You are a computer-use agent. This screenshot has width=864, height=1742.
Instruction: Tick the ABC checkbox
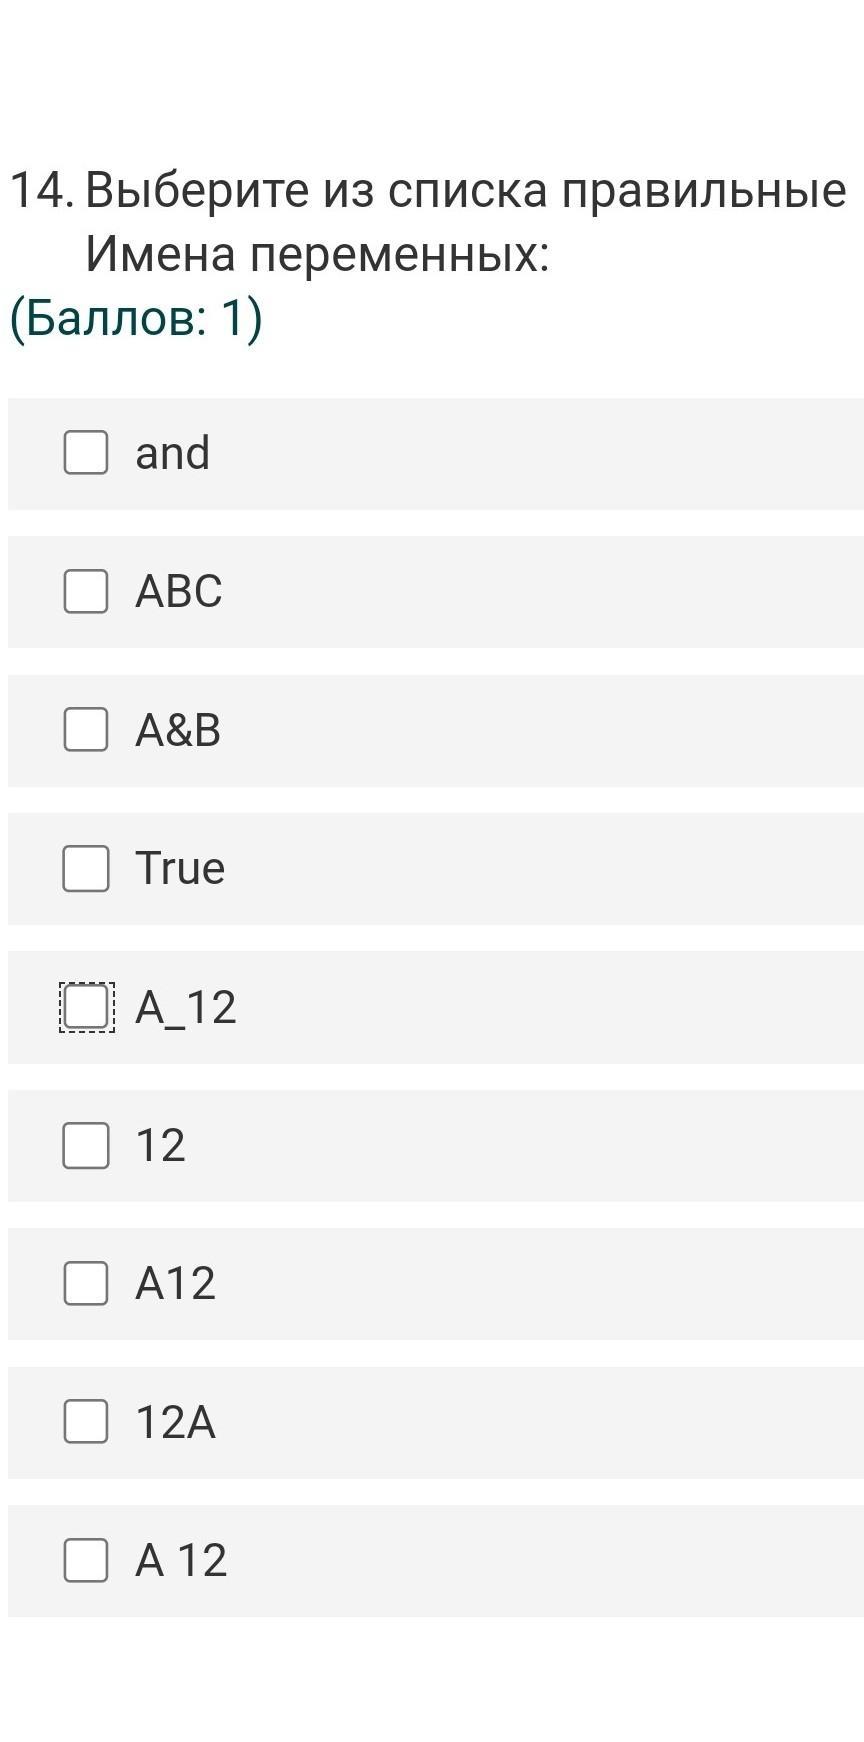point(86,591)
